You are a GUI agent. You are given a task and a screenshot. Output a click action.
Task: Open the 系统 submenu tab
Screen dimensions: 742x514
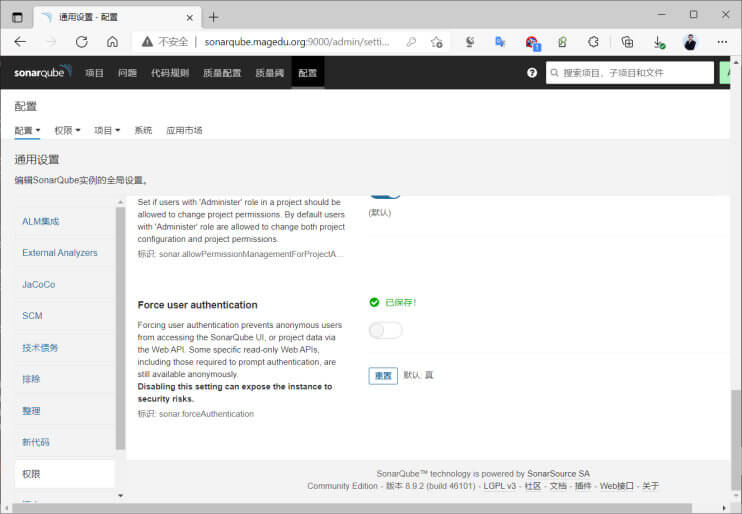point(143,130)
